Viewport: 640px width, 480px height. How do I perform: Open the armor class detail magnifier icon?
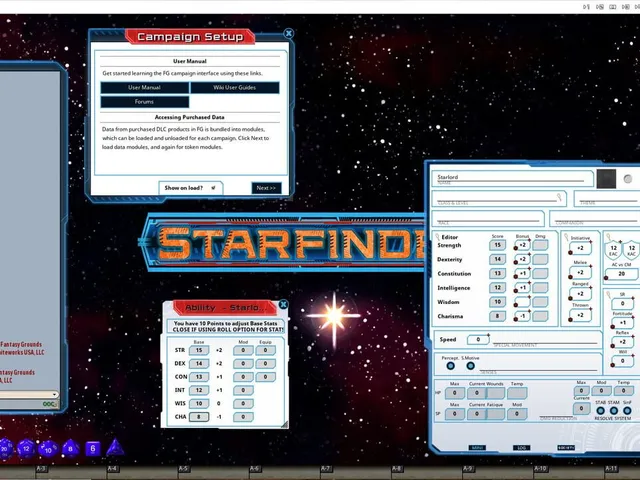[608, 237]
